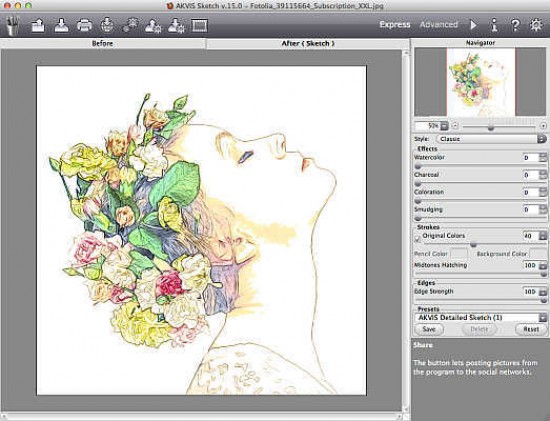550x421 pixels.
Task: Click the Save preset button
Action: [429, 329]
